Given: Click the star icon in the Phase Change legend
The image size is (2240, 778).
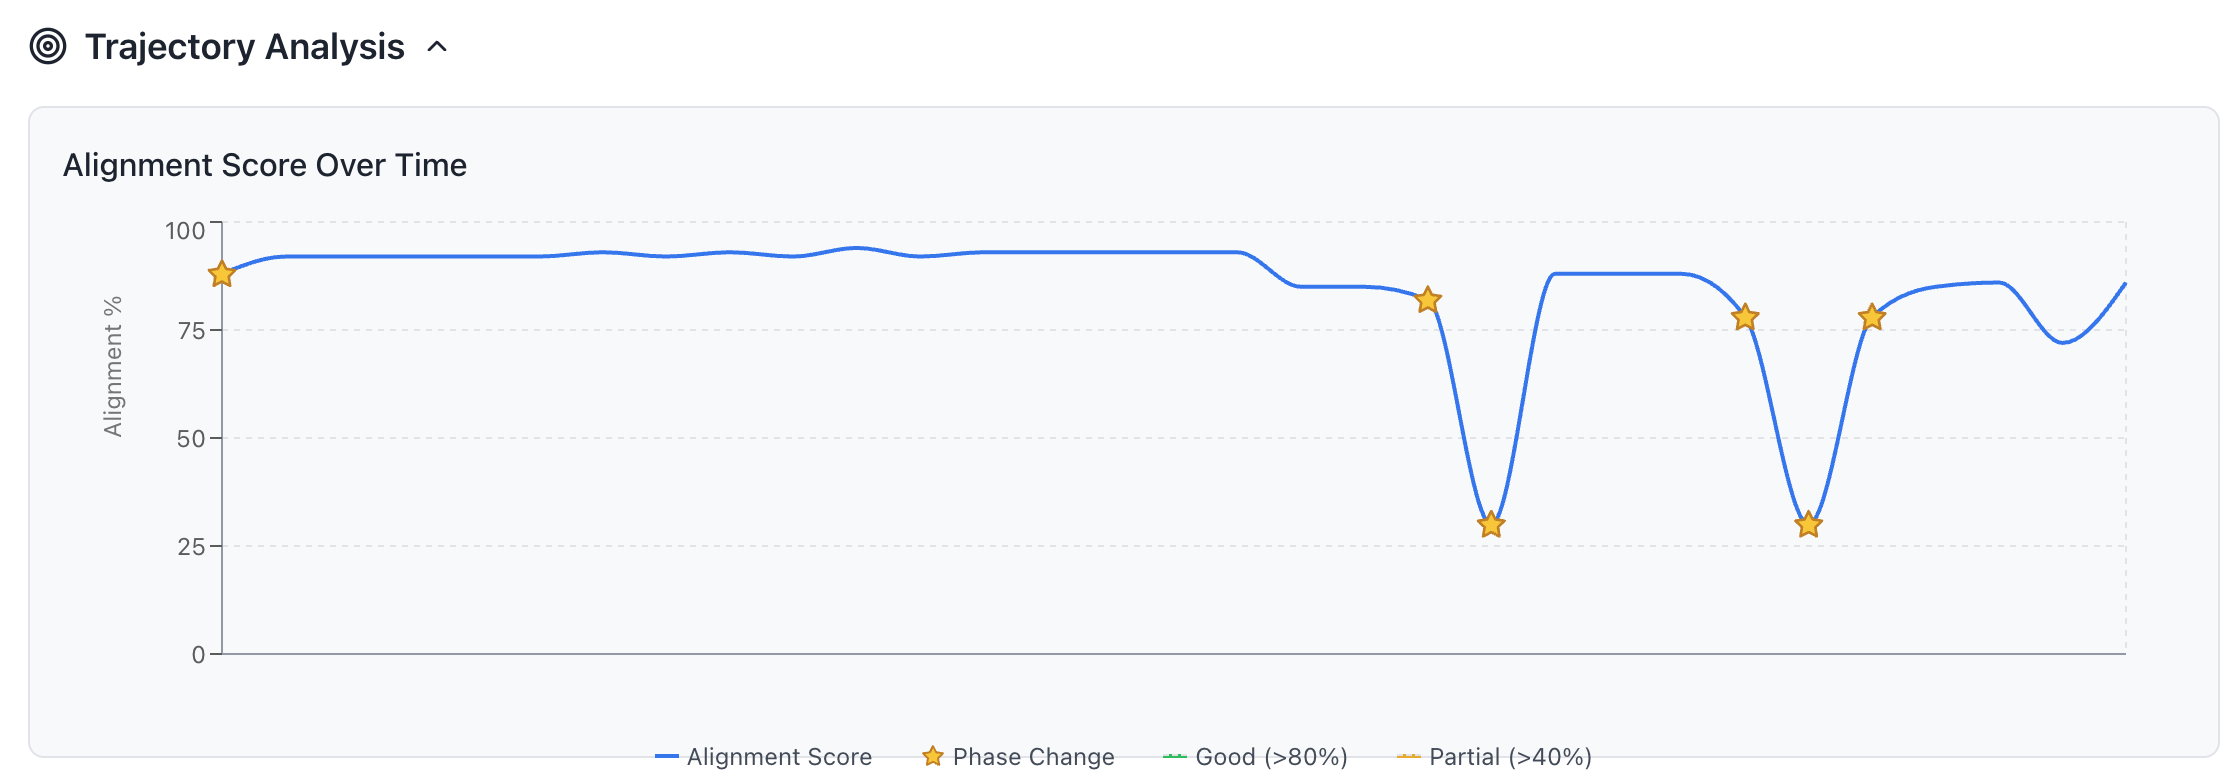Looking at the screenshot, I should pos(932,756).
